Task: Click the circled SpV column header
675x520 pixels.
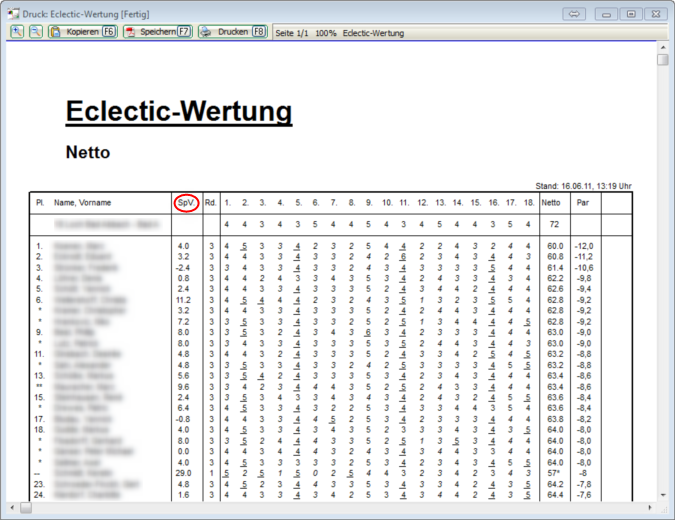Action: click(185, 203)
